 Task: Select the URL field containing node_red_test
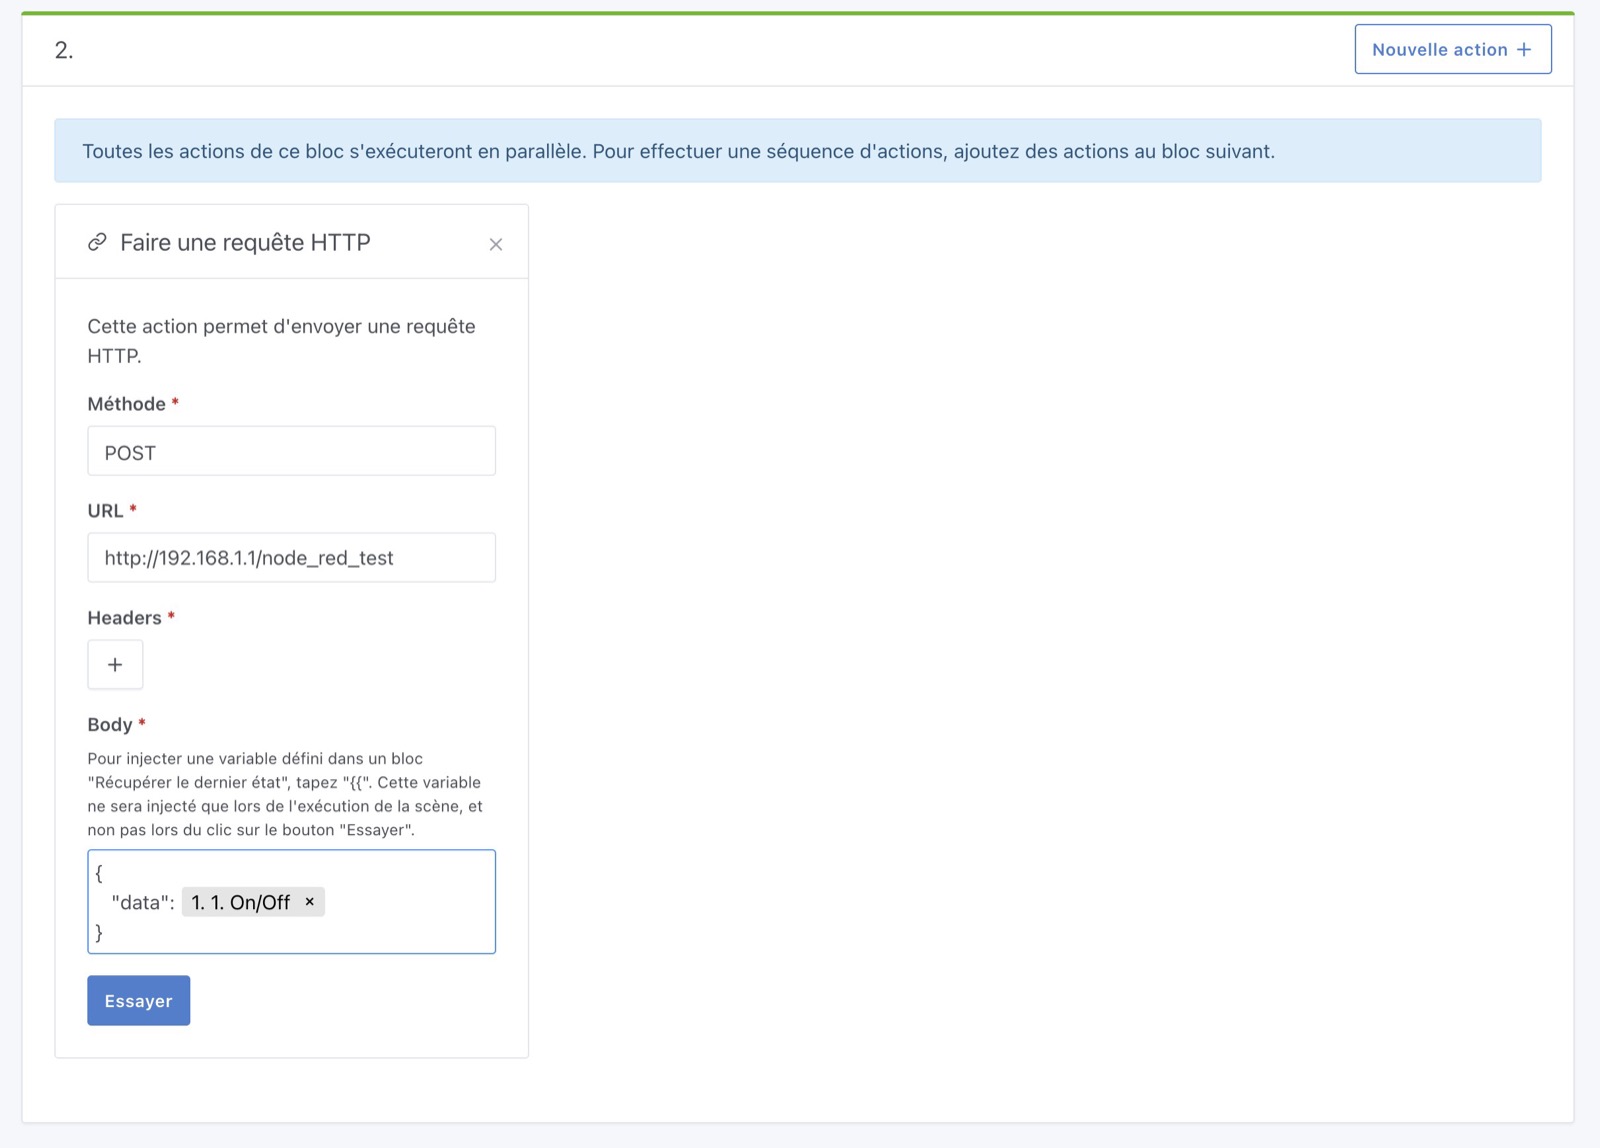(291, 558)
